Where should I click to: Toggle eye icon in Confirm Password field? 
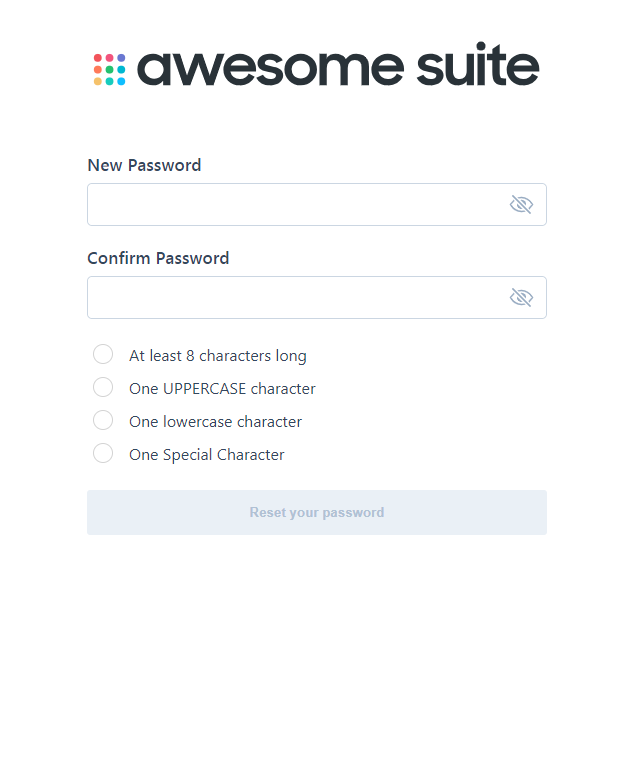(521, 297)
